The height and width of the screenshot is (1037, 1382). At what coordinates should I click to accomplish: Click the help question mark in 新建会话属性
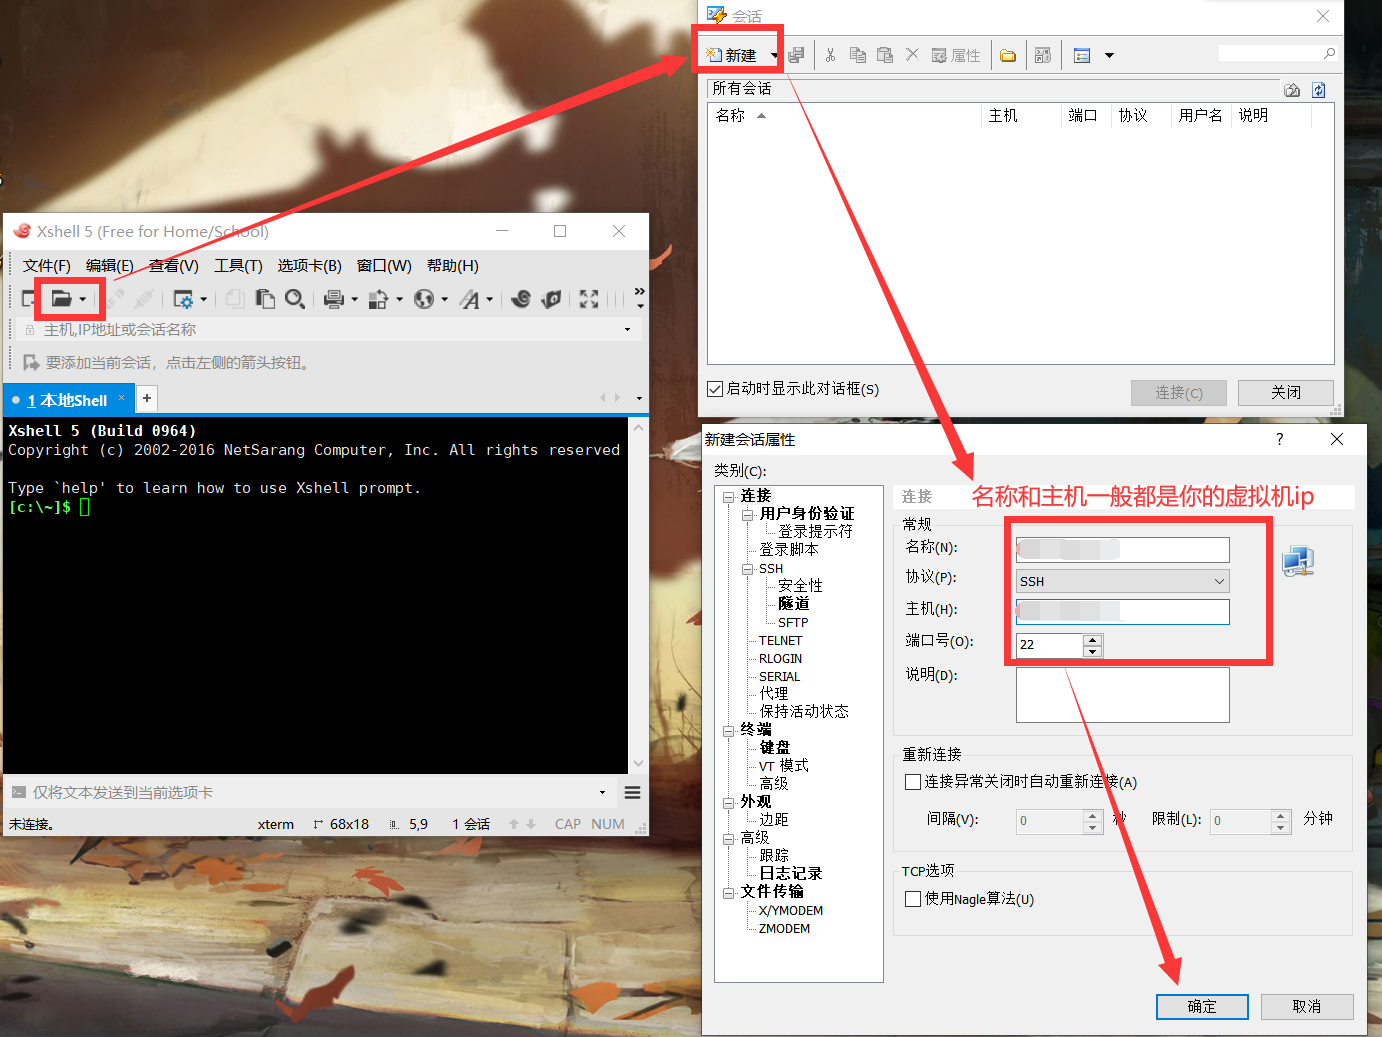click(x=1279, y=439)
